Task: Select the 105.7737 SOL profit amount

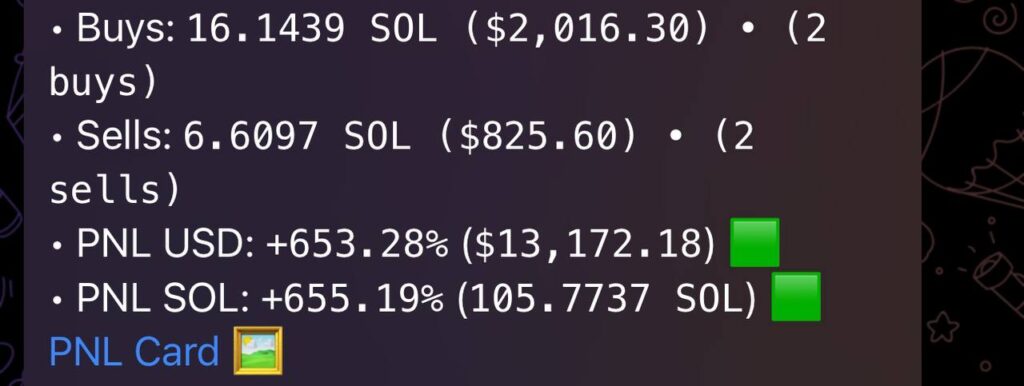Action: 606,298
